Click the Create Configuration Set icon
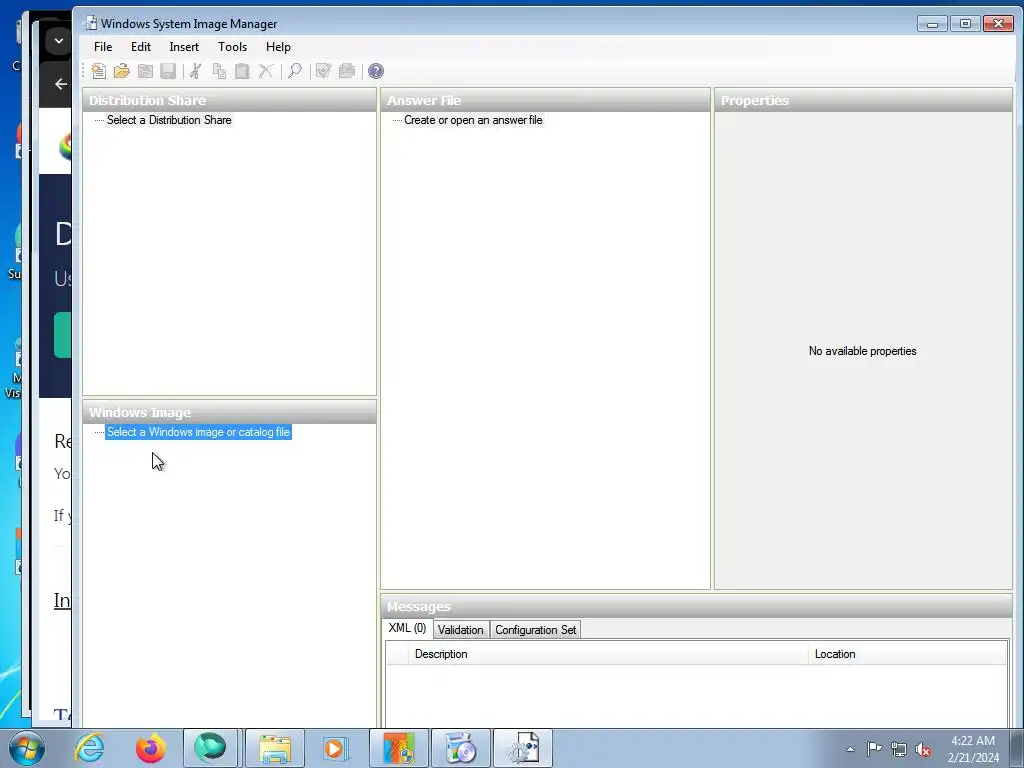The height and width of the screenshot is (768, 1024). click(347, 71)
